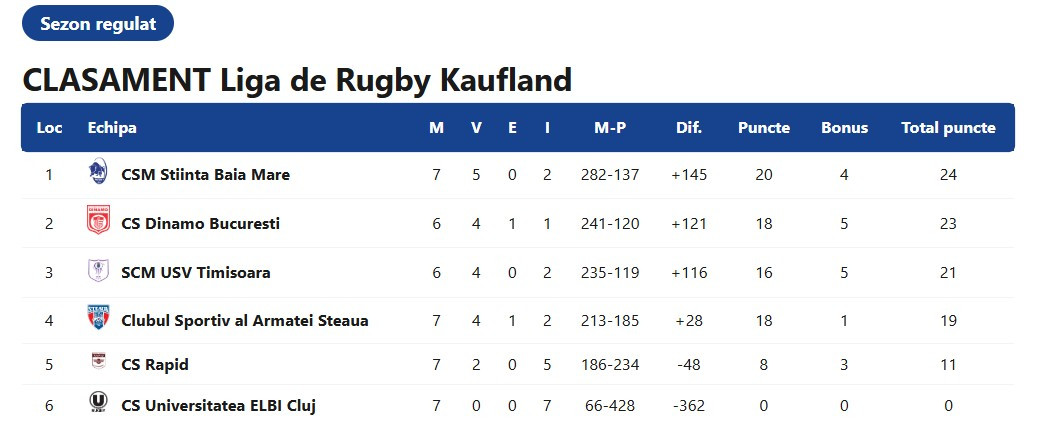Click the Steaua club crest icon
The width and height of the screenshot is (1042, 441).
tap(98, 320)
